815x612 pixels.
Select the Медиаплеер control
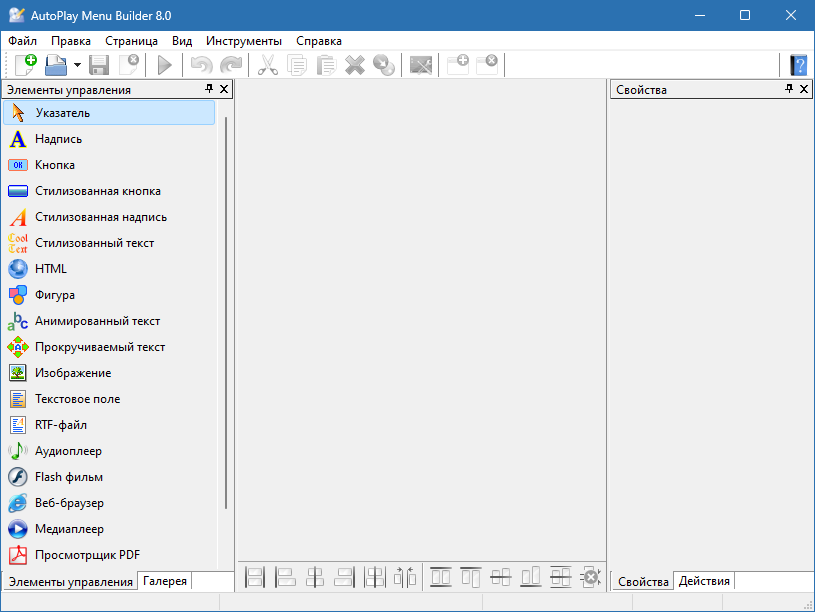pyautogui.click(x=109, y=529)
